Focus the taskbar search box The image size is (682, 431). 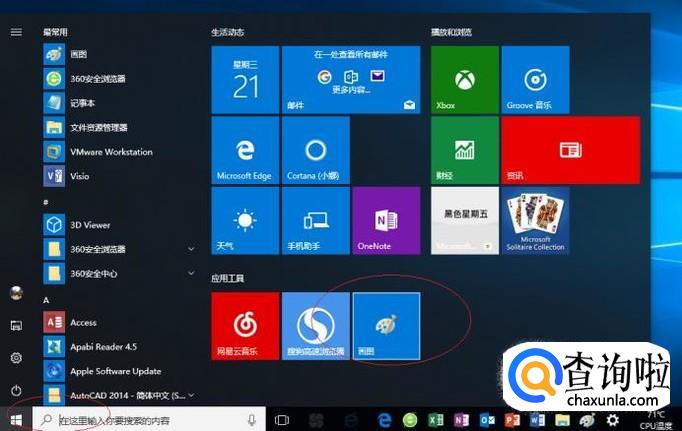click(x=149, y=420)
